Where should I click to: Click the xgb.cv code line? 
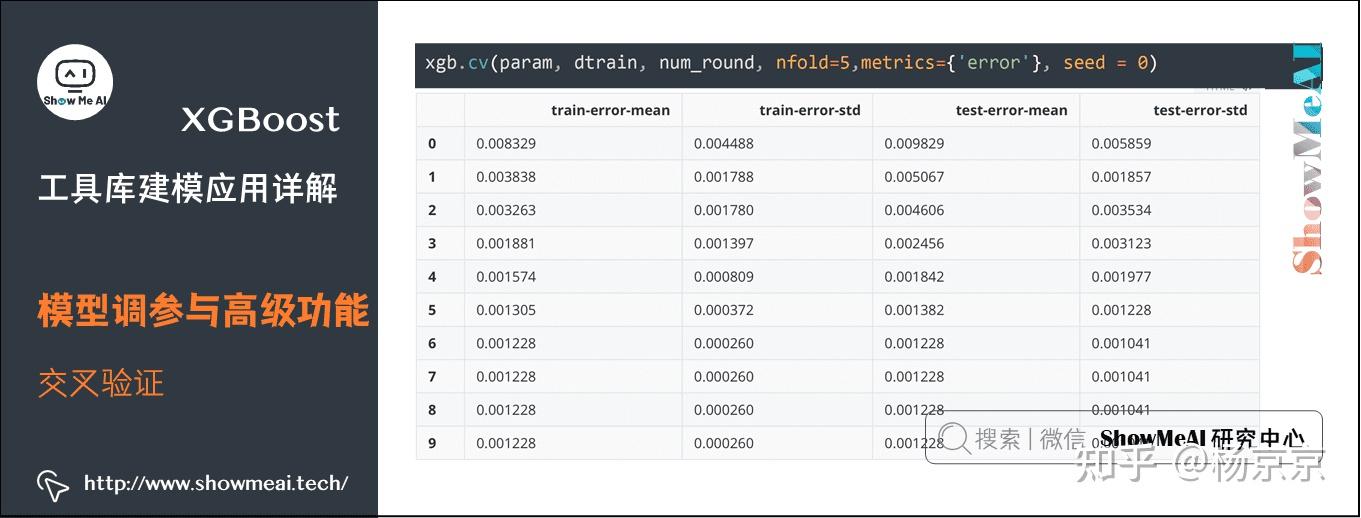pyautogui.click(x=790, y=63)
